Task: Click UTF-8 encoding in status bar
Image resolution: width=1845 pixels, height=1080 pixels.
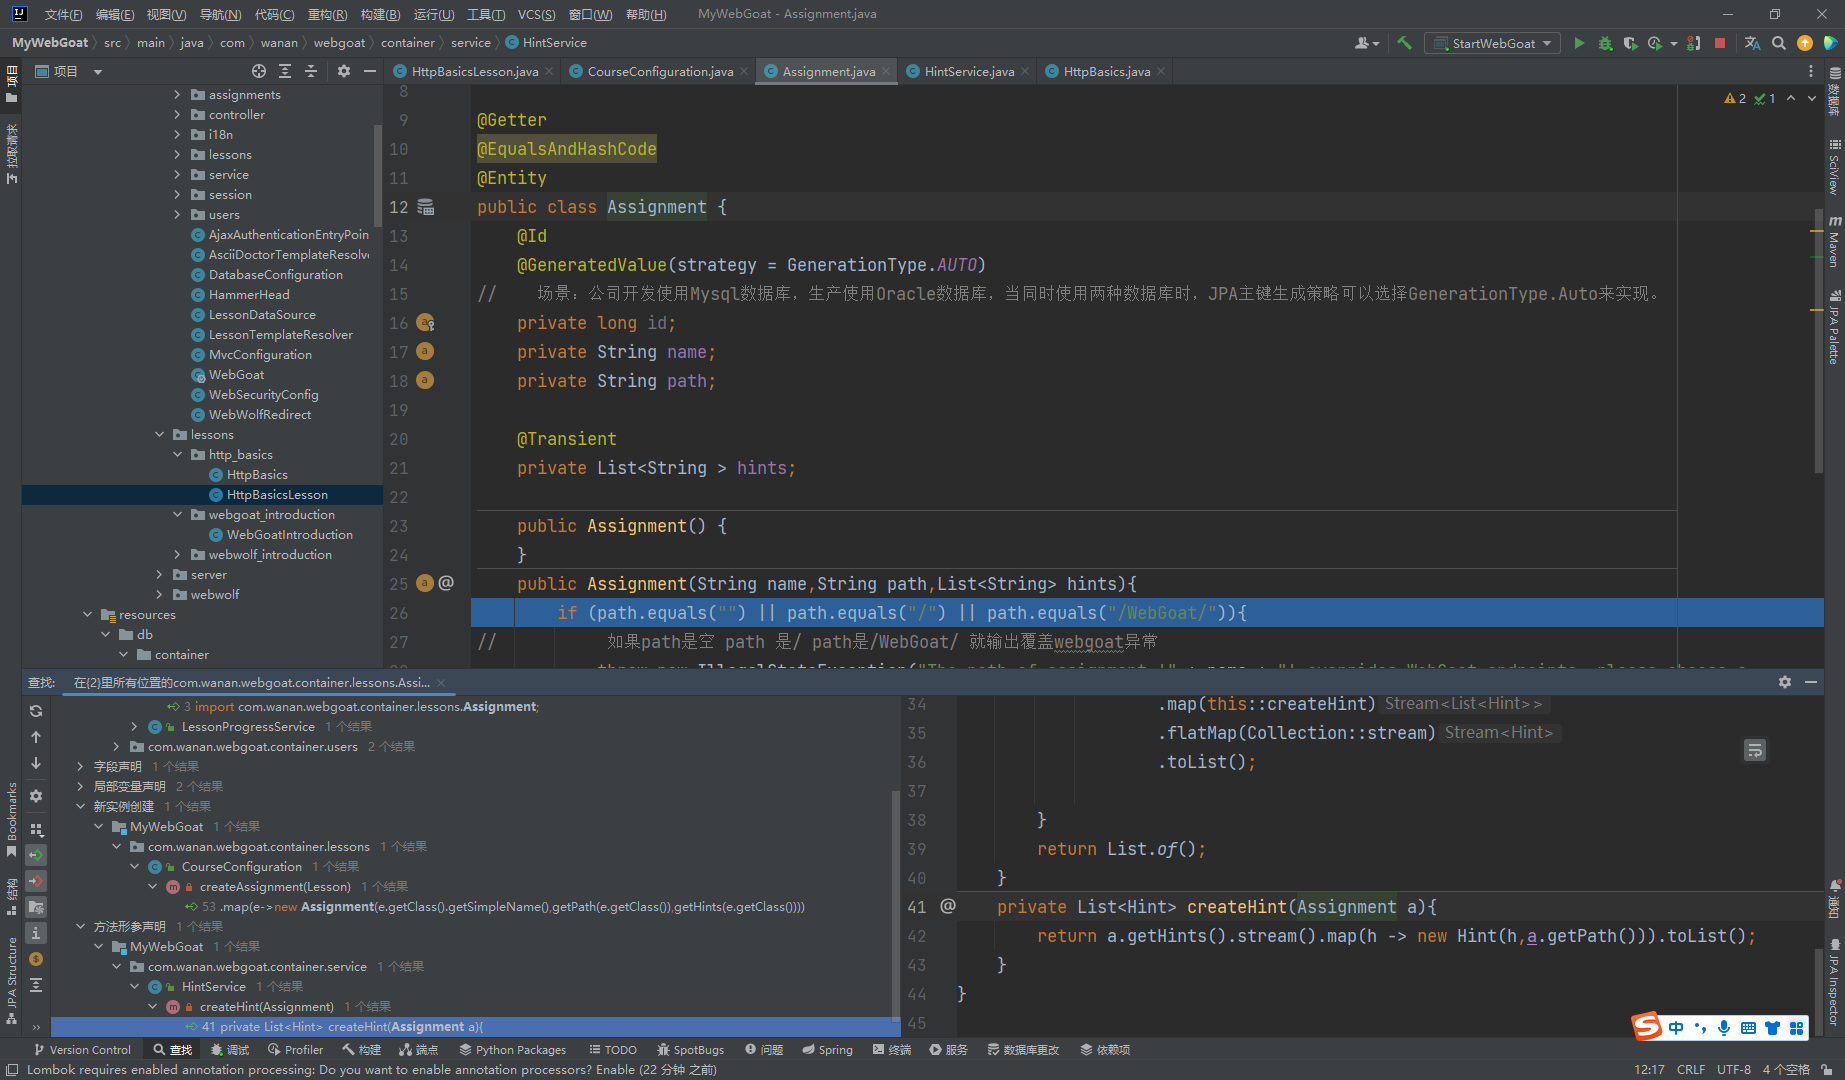Action: 1734,1069
